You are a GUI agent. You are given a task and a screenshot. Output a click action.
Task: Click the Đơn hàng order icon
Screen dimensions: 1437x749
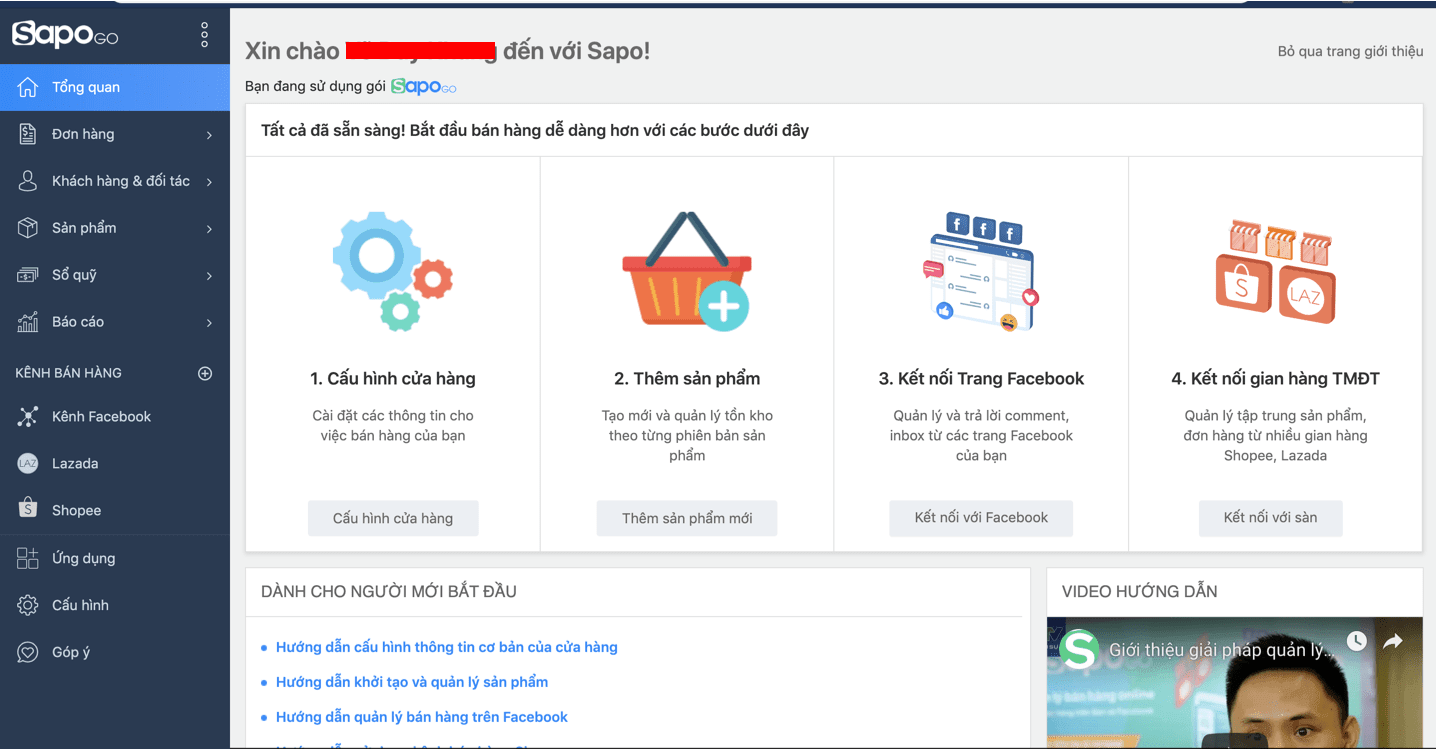coord(28,134)
